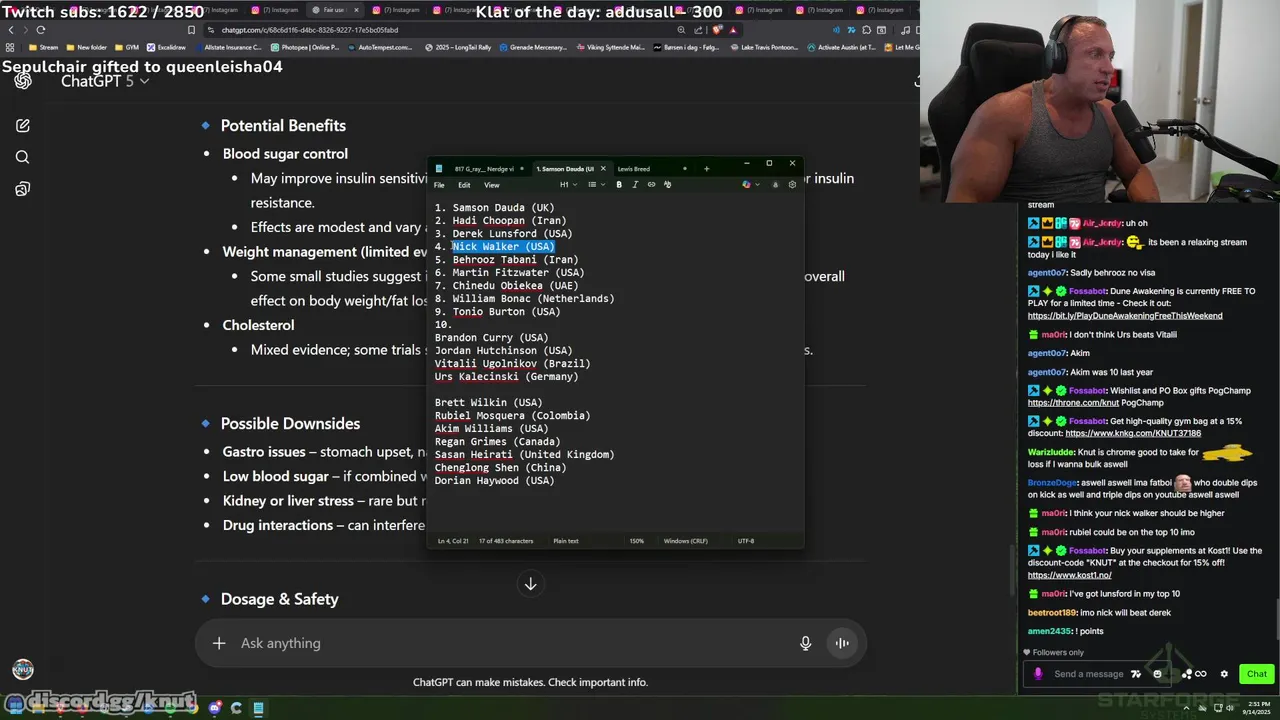The height and width of the screenshot is (720, 1280).
Task: Click the line 'Regan Grimes (Canada)' in Notepad
Action: pos(497,442)
